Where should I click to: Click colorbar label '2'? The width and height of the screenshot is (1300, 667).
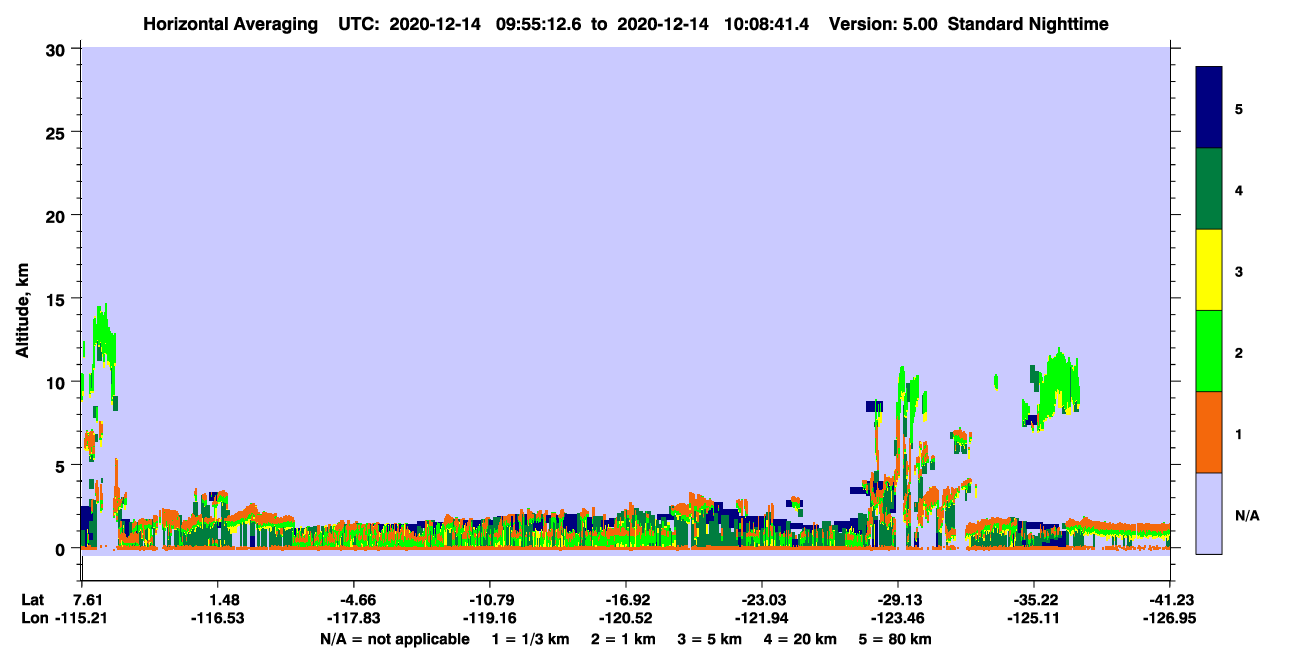[1239, 353]
